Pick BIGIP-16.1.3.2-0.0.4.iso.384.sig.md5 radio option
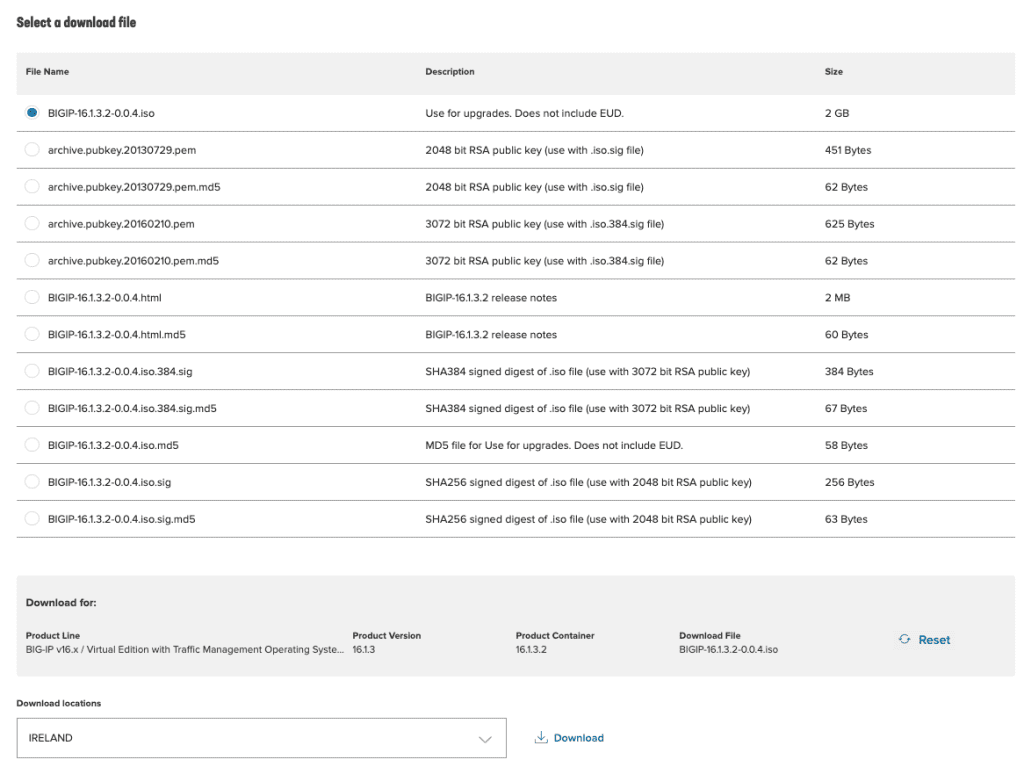This screenshot has height=767, width=1024. pos(32,408)
